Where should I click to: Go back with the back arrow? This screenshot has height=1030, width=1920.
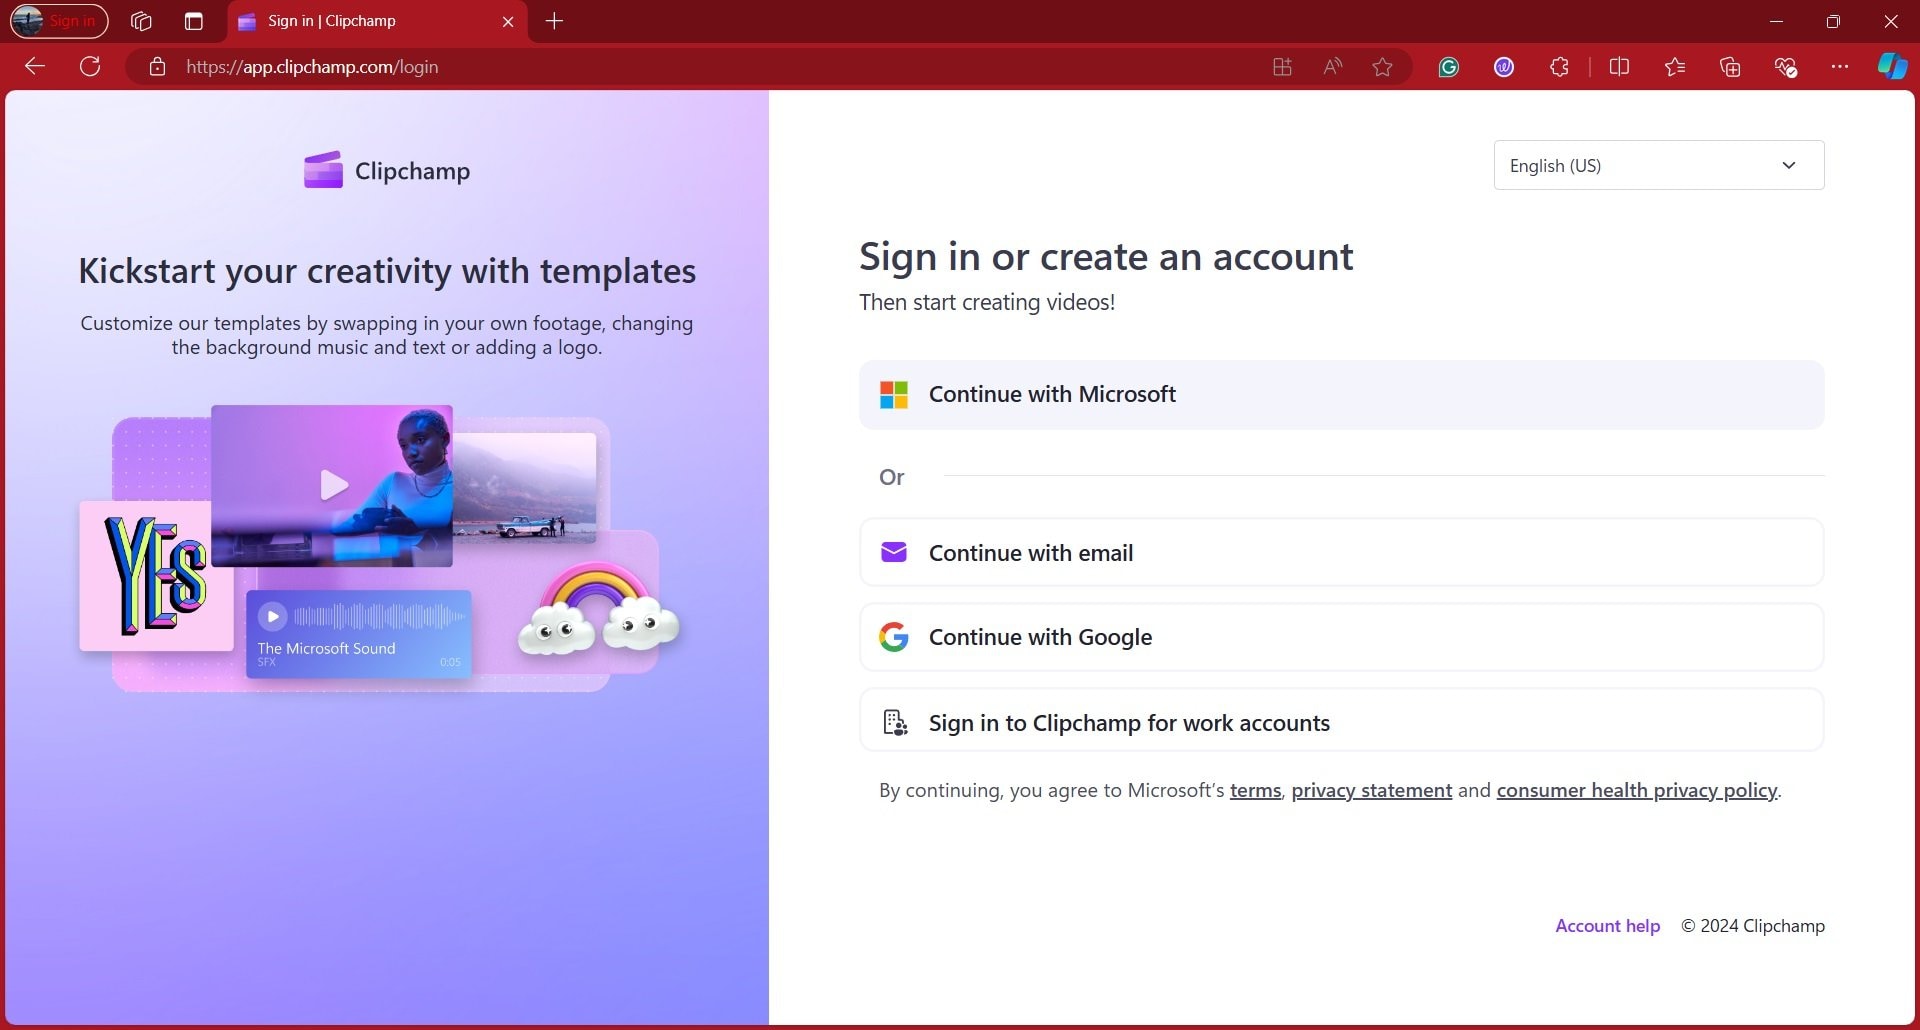point(35,67)
